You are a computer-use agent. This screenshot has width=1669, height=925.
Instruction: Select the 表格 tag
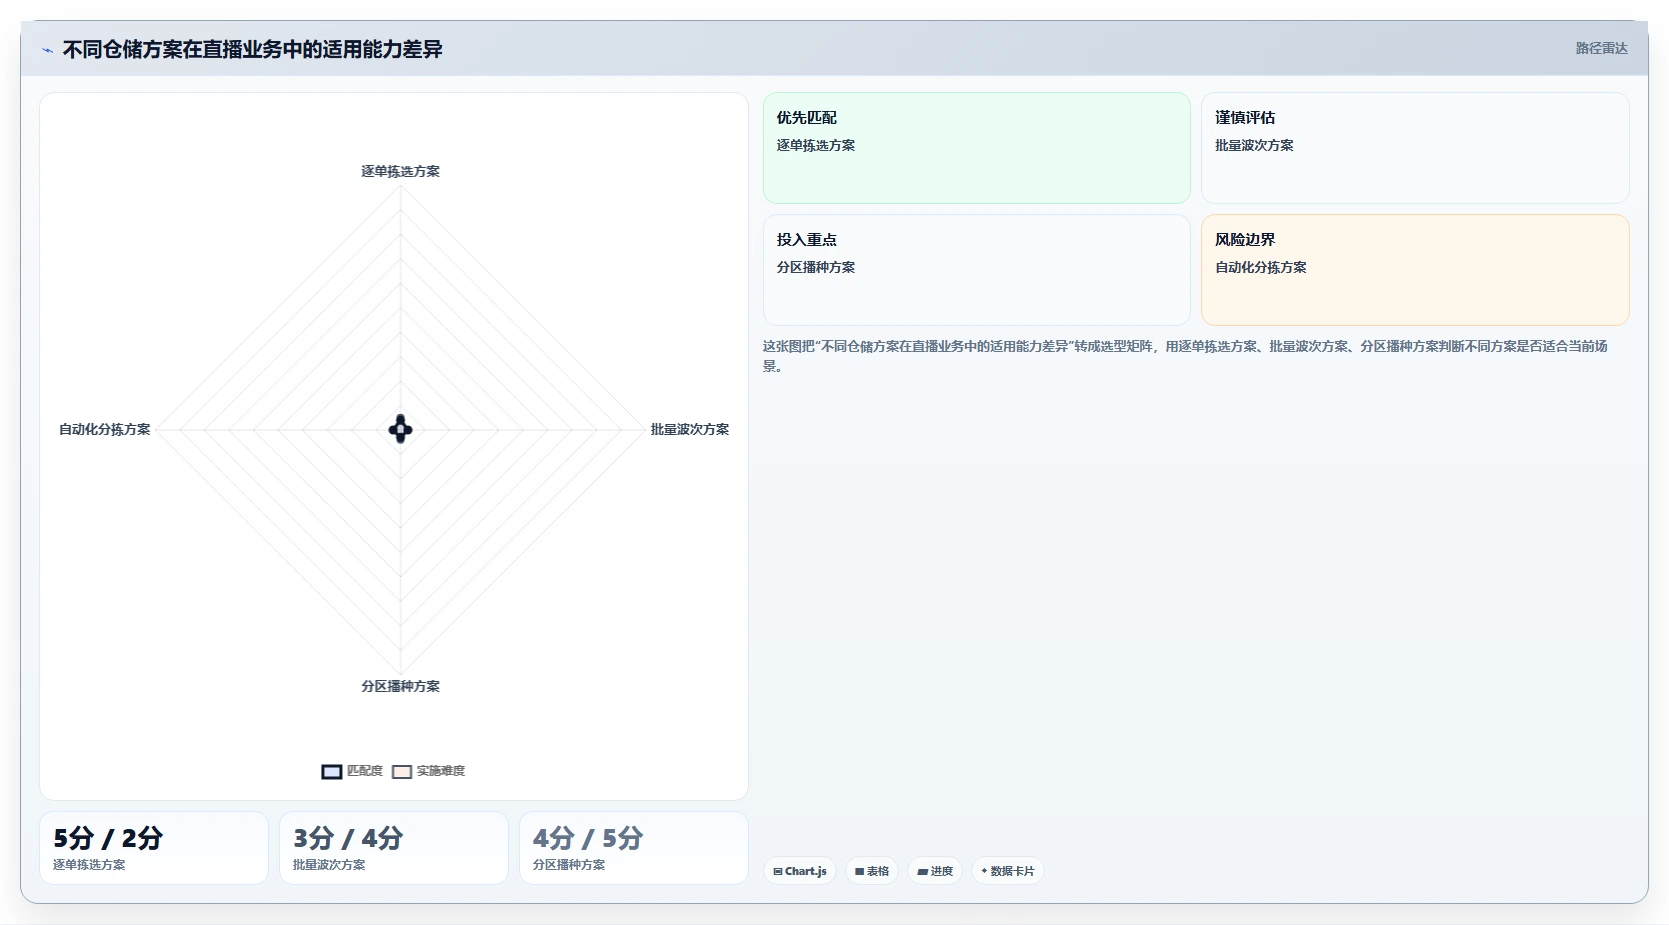pyautogui.click(x=872, y=871)
